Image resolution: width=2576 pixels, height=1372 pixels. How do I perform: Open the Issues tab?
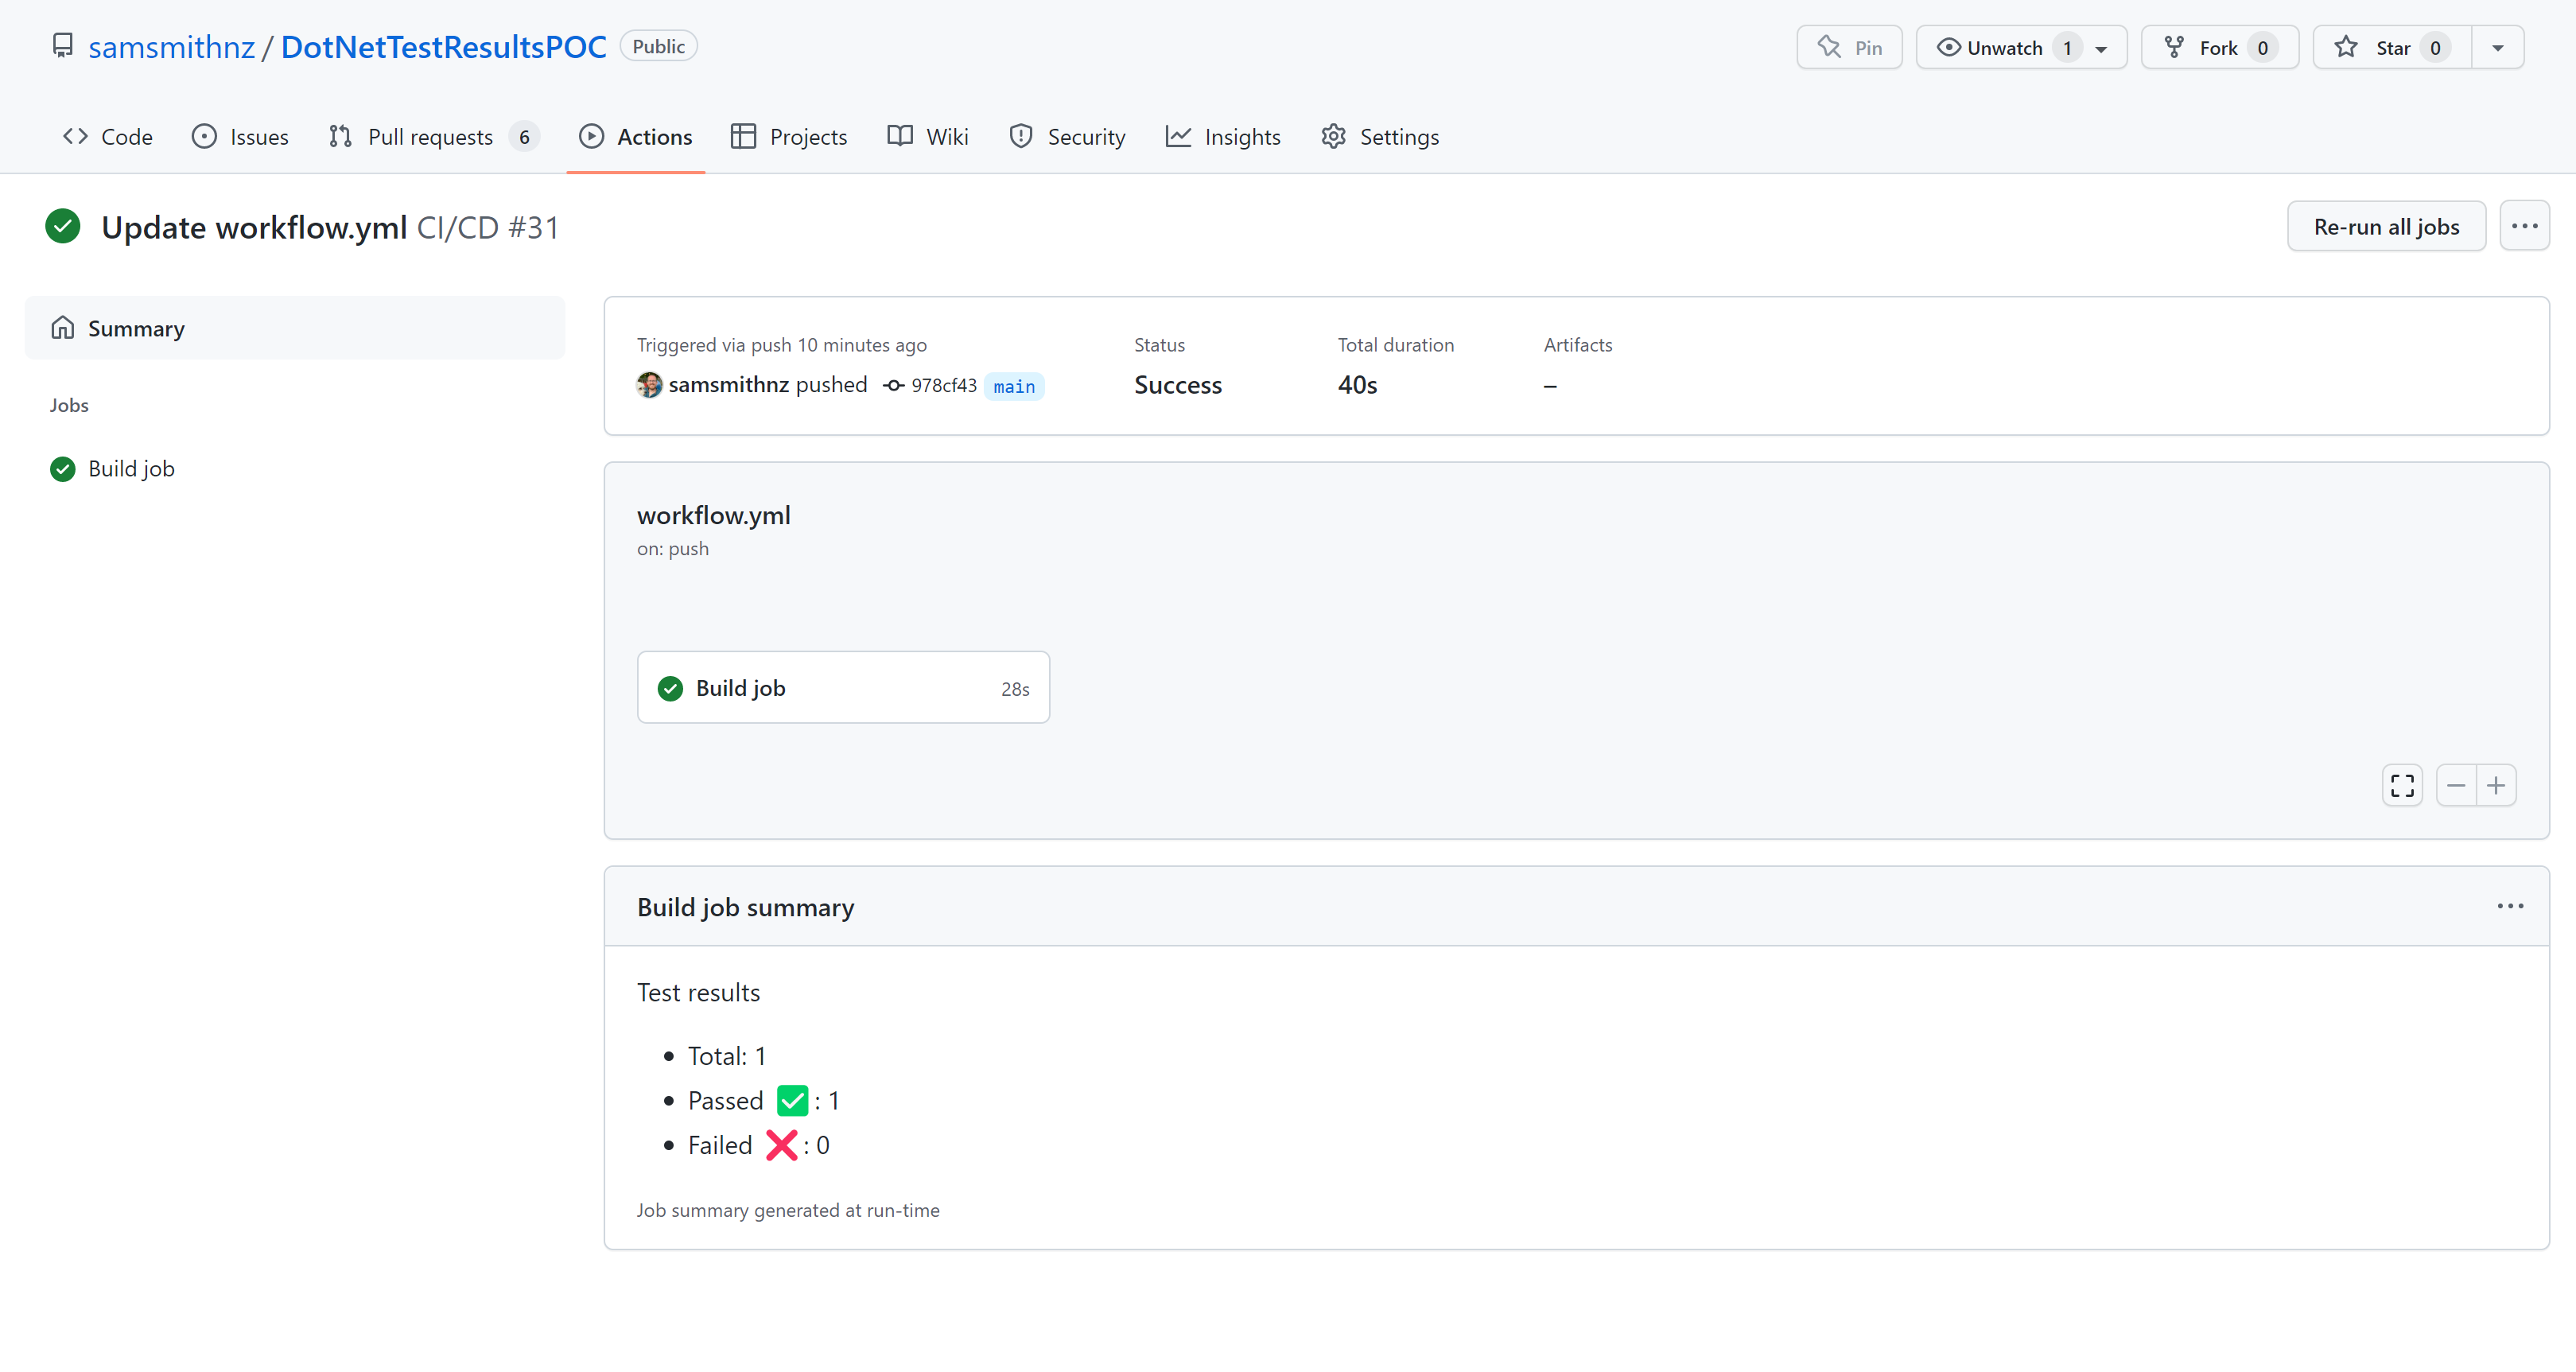pyautogui.click(x=240, y=137)
